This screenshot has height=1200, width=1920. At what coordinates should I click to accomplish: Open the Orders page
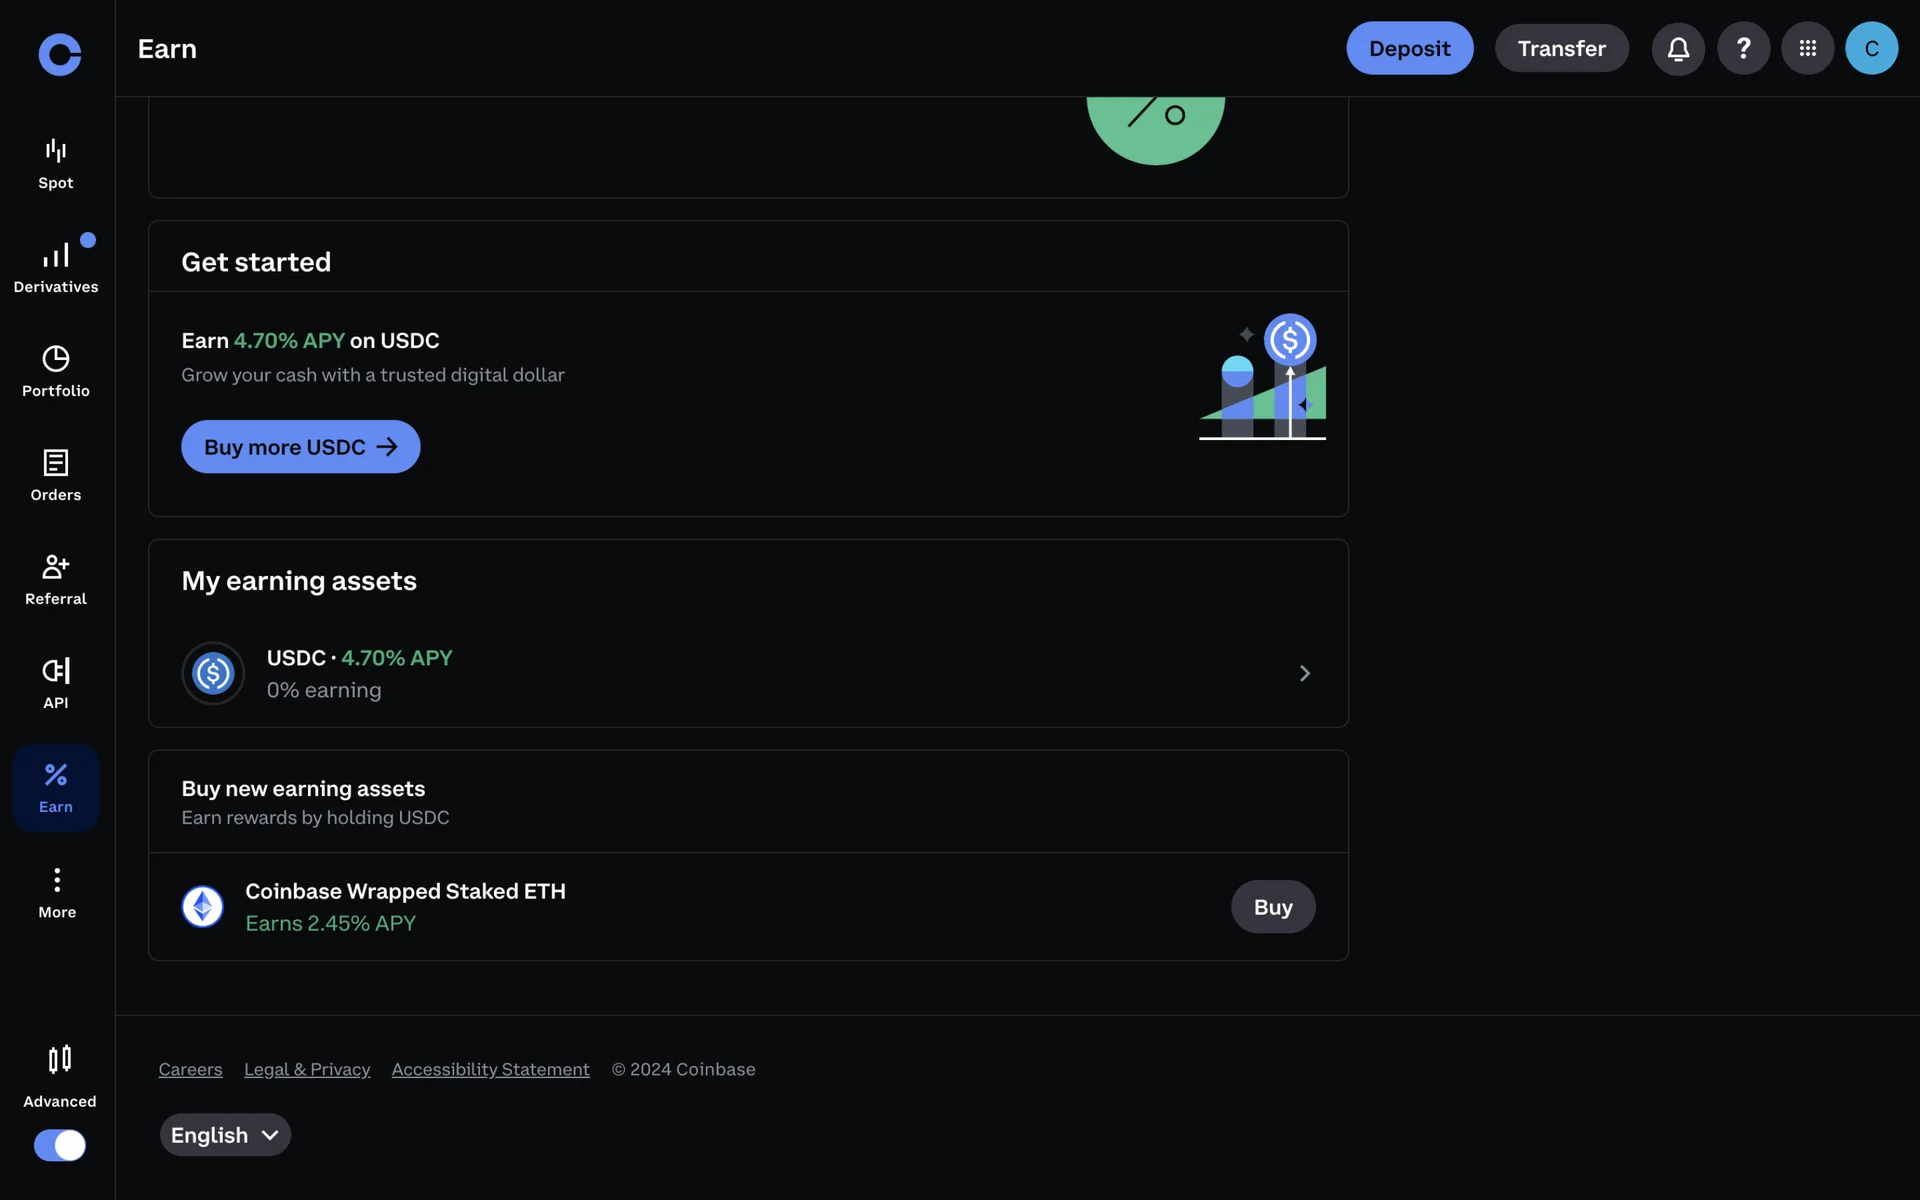click(56, 475)
